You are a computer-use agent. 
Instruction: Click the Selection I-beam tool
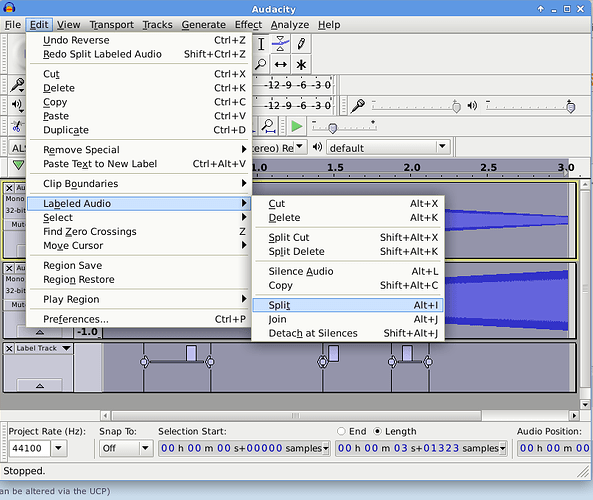click(x=261, y=43)
